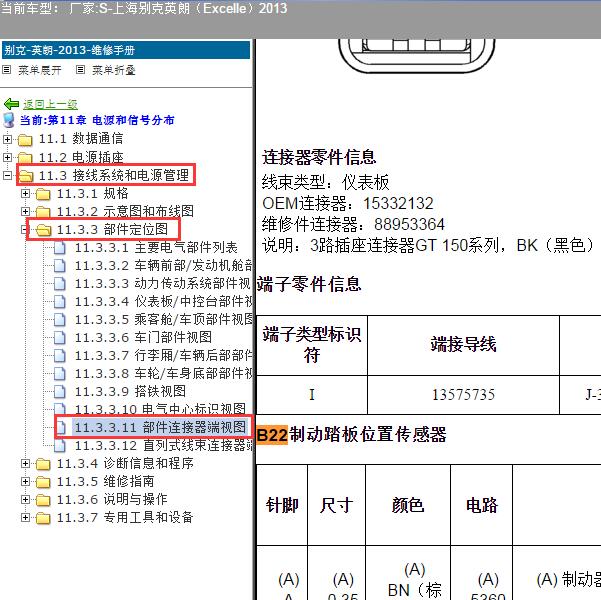Click the 当前:第11章 电源和信号分布 label
This screenshot has height=600, width=601.
(x=97, y=120)
